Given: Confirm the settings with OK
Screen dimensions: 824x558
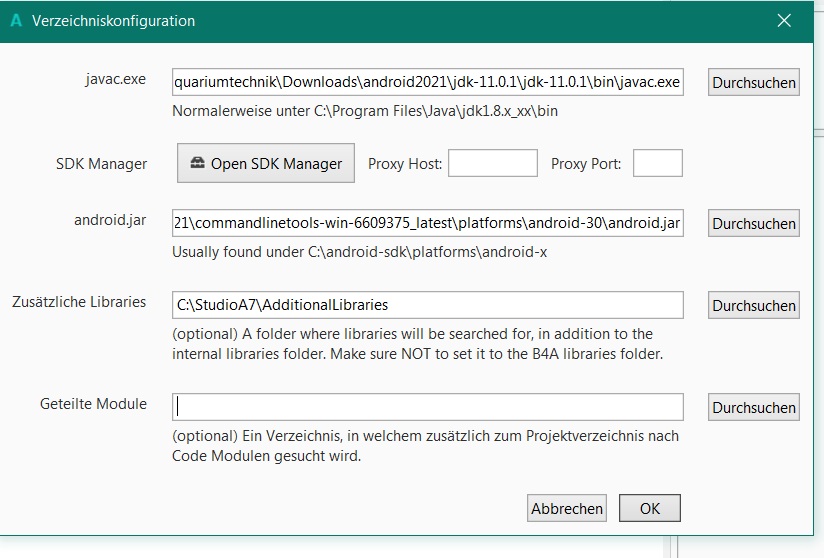Looking at the screenshot, I should (650, 508).
